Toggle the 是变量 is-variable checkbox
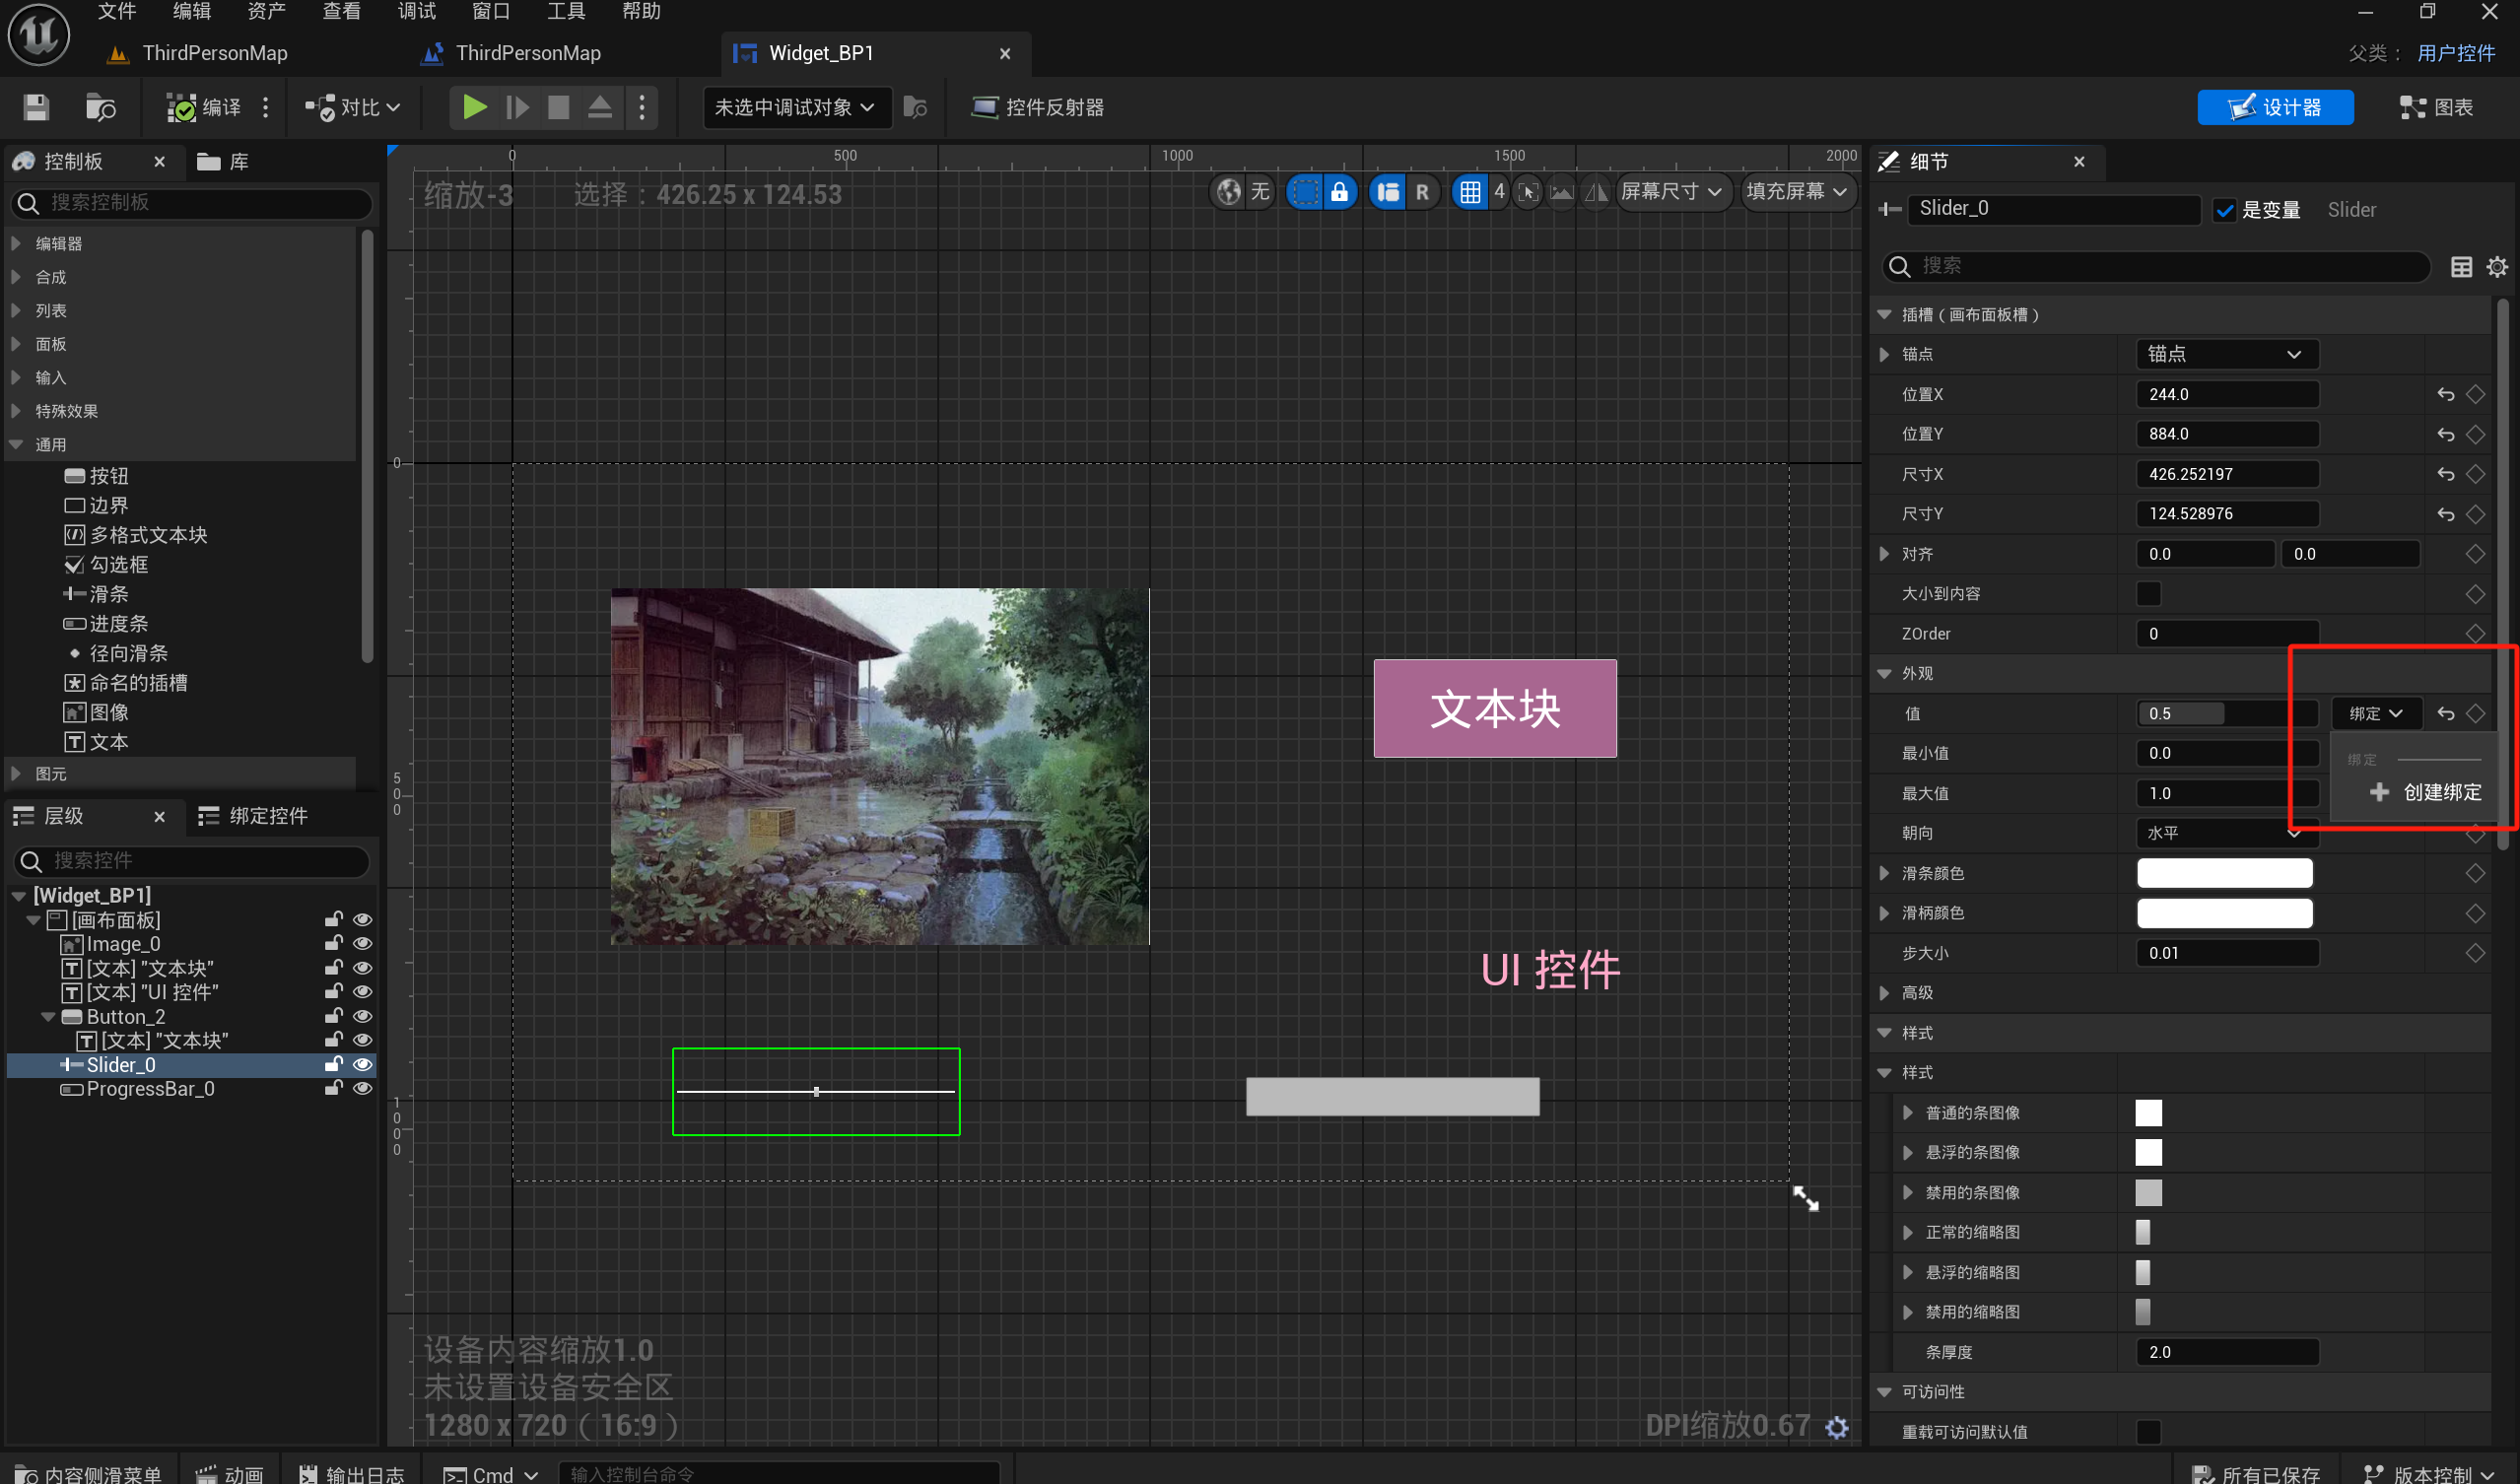 pyautogui.click(x=2225, y=210)
